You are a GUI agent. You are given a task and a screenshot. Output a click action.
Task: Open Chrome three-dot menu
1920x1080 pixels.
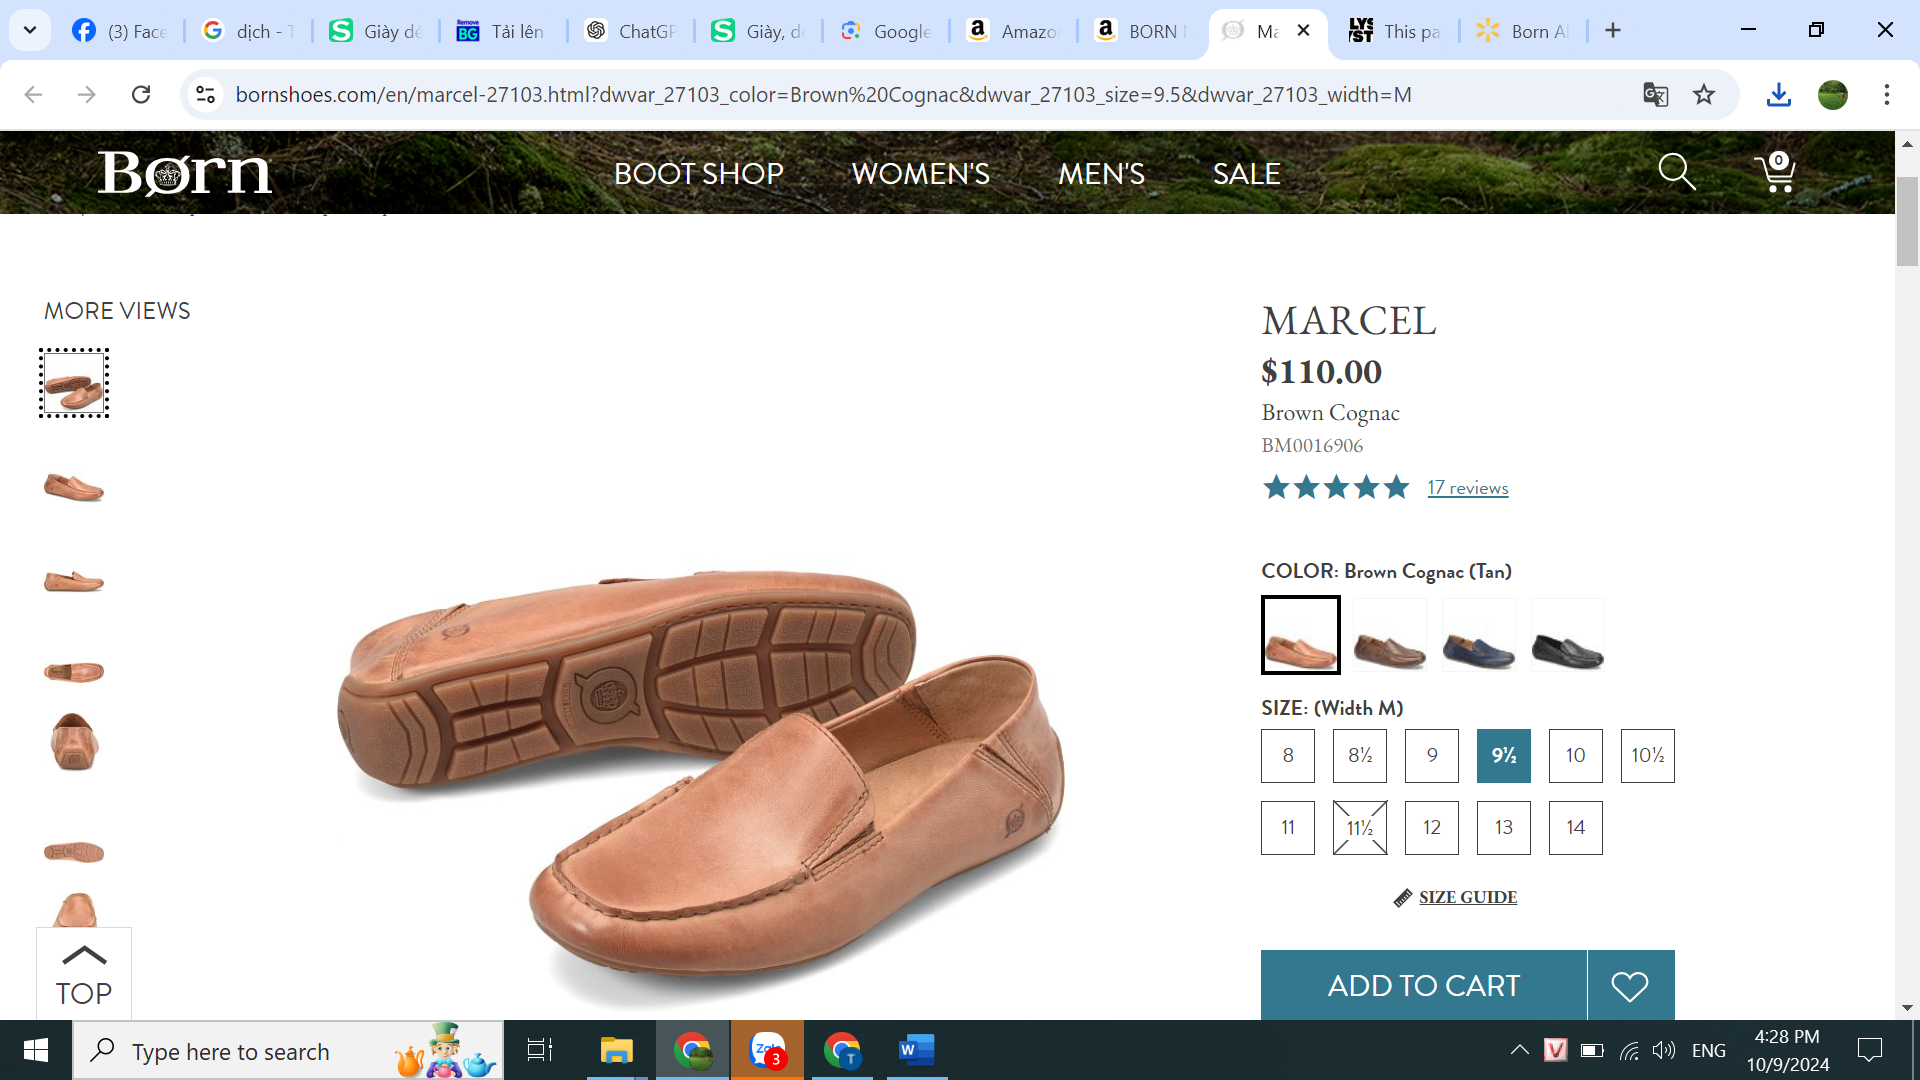coord(1886,94)
